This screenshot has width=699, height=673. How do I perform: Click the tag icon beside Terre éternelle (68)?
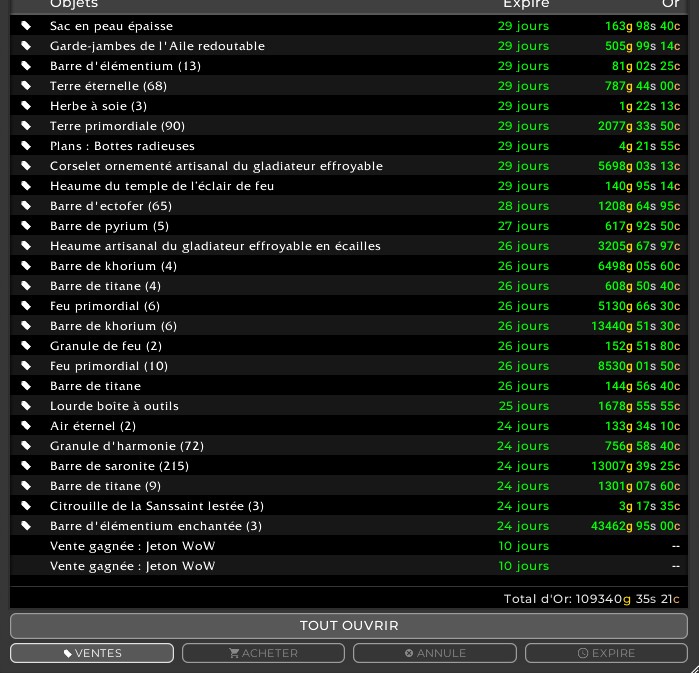point(26,86)
